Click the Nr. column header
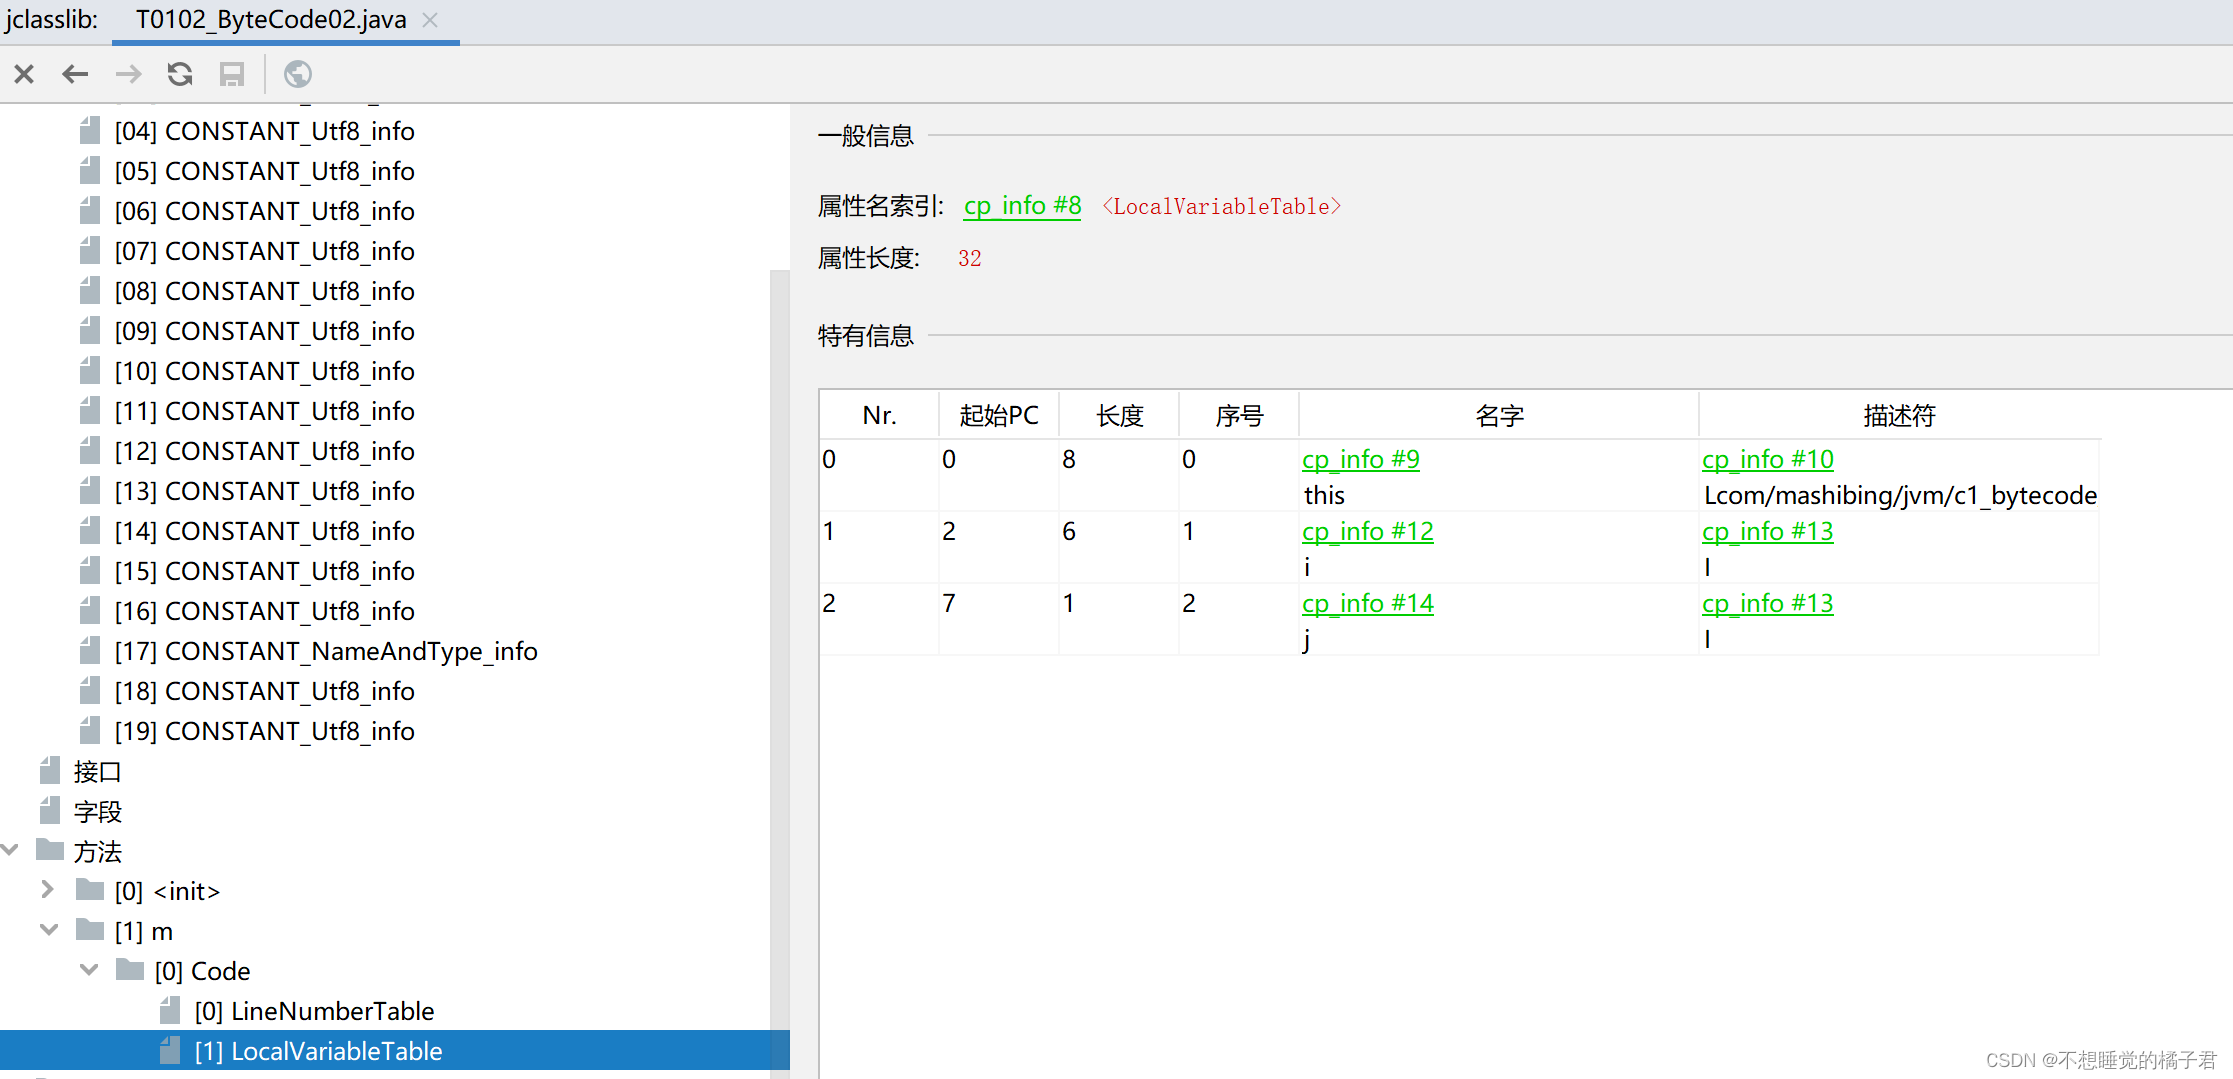The height and width of the screenshot is (1079, 2233). click(x=879, y=415)
